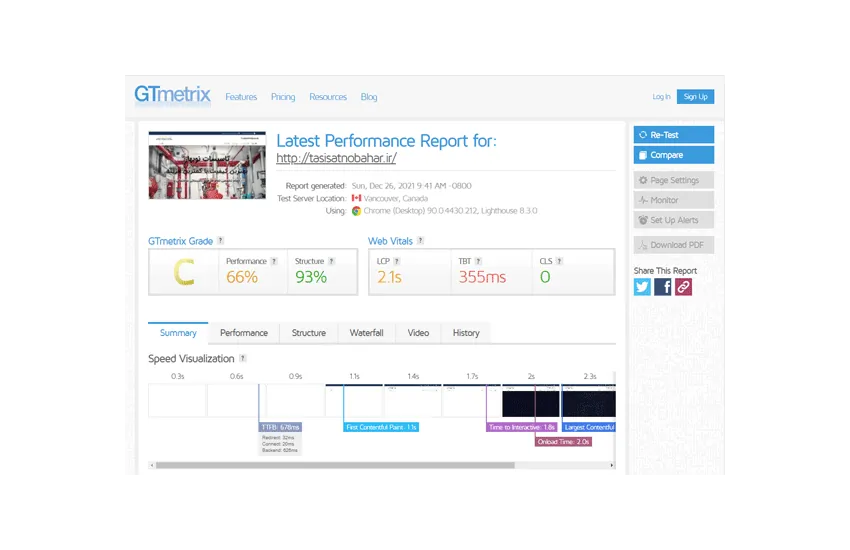Click the Download PDF button
This screenshot has height=550, width=850.
[x=673, y=245]
